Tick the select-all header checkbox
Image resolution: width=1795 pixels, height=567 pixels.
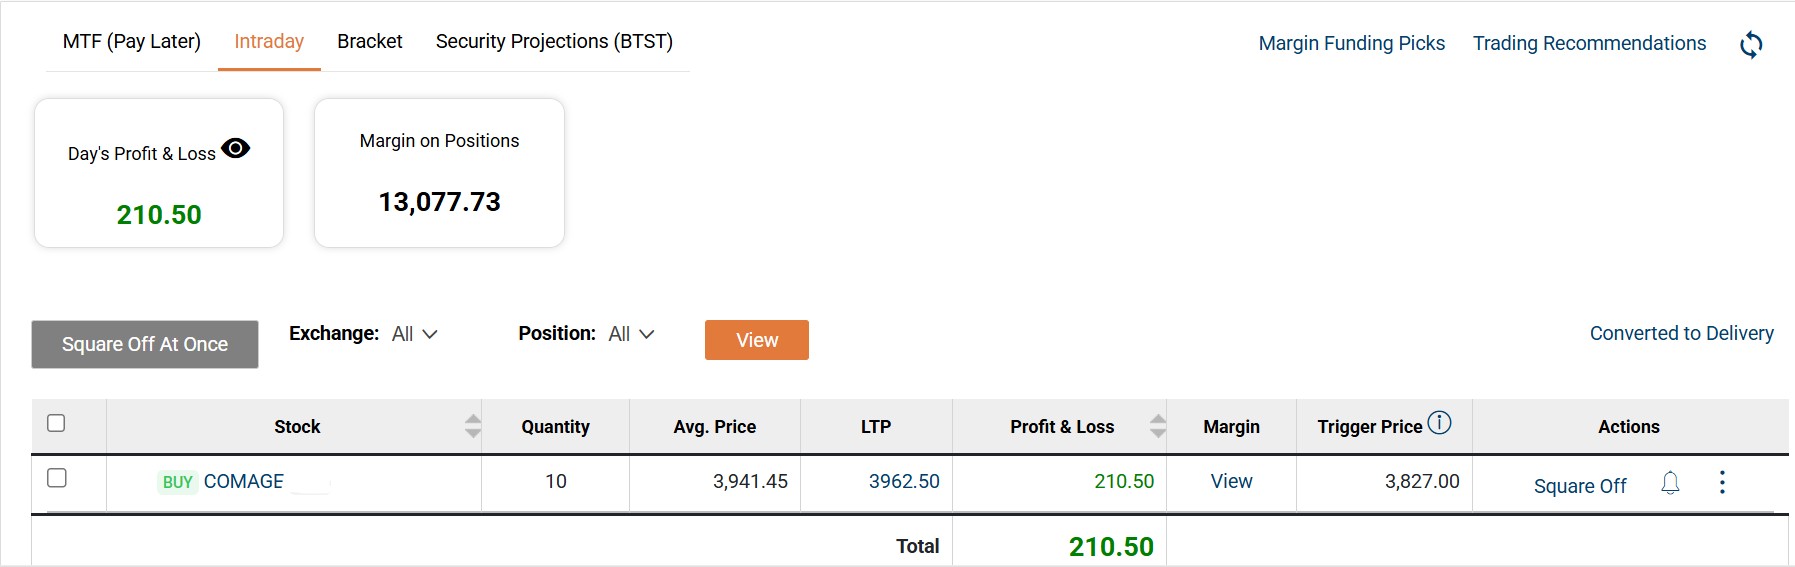click(x=57, y=423)
